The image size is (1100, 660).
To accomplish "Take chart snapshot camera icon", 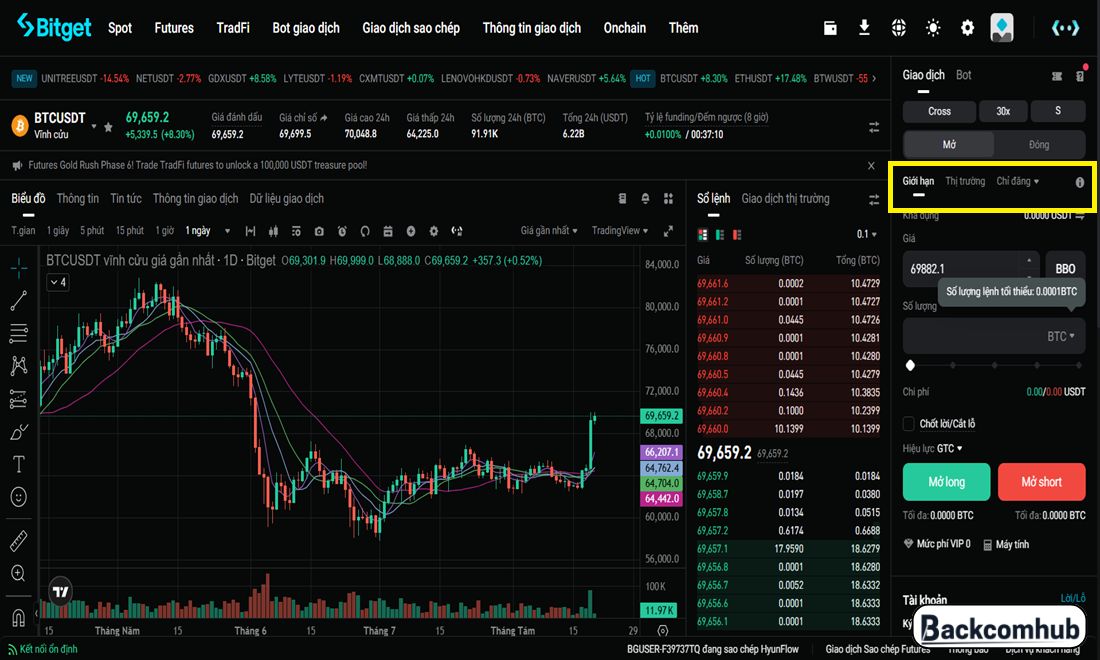I will click(x=319, y=231).
